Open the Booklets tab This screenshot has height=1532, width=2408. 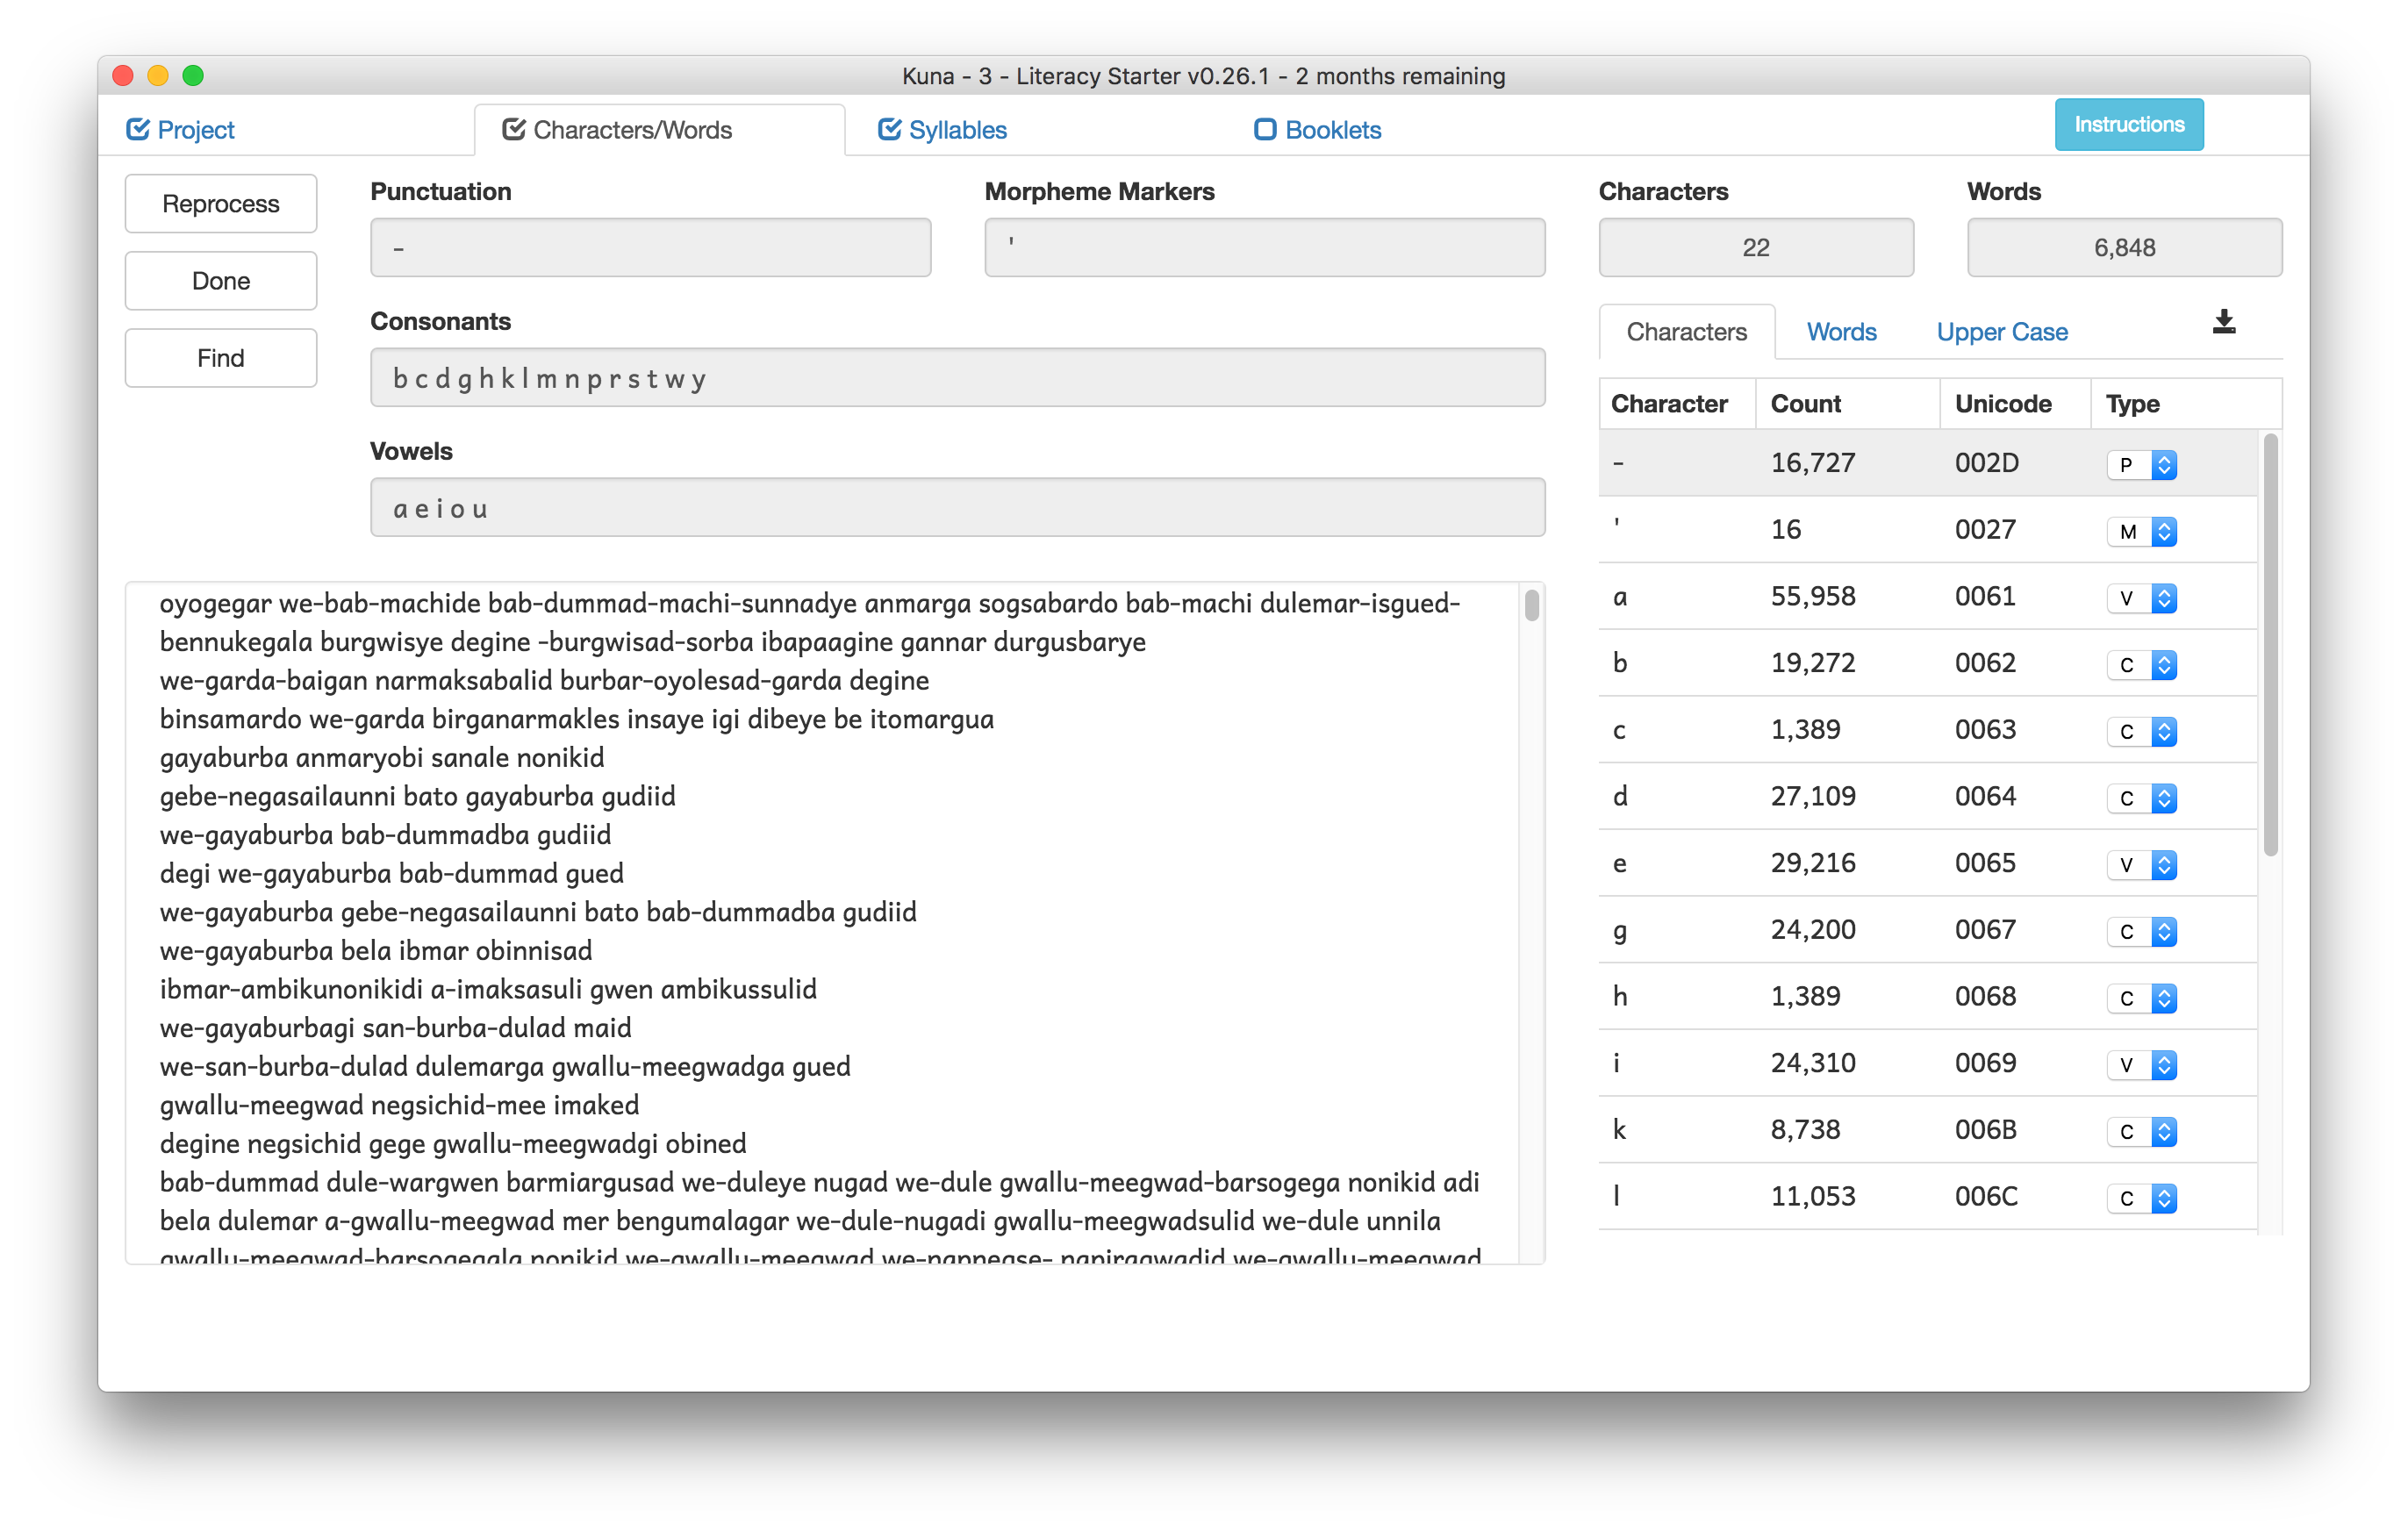tap(1318, 130)
